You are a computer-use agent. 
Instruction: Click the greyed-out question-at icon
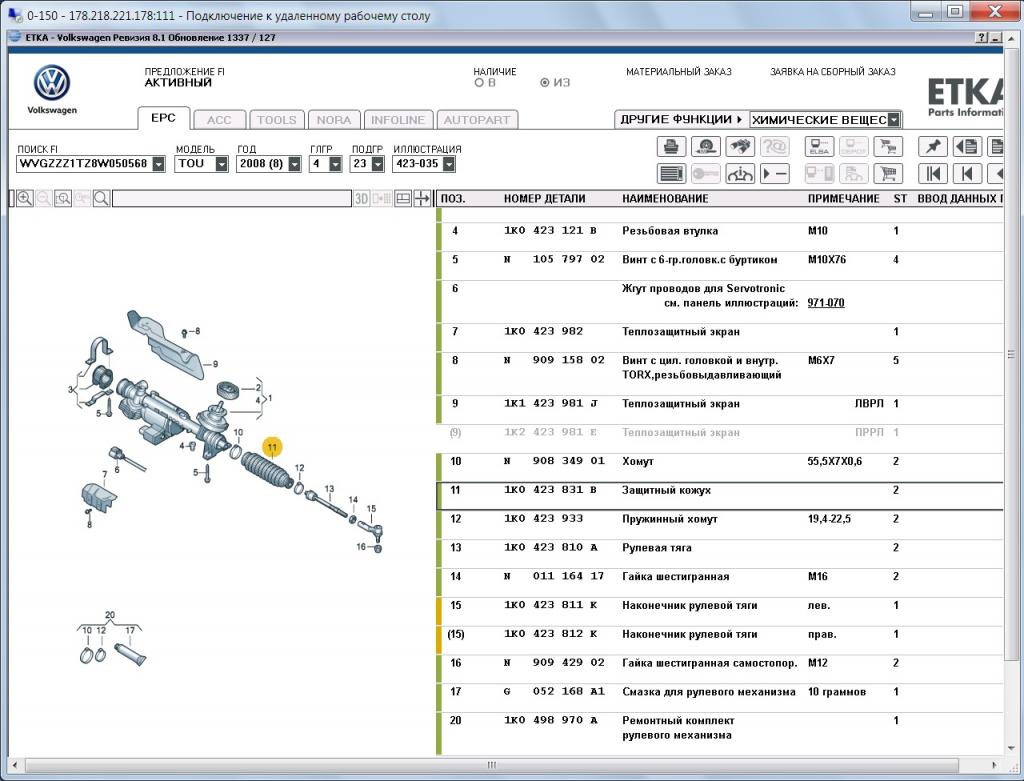tap(774, 146)
